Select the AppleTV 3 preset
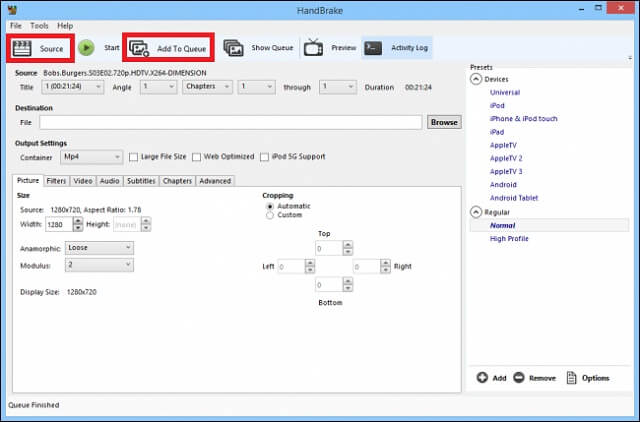640x422 pixels. 506,171
